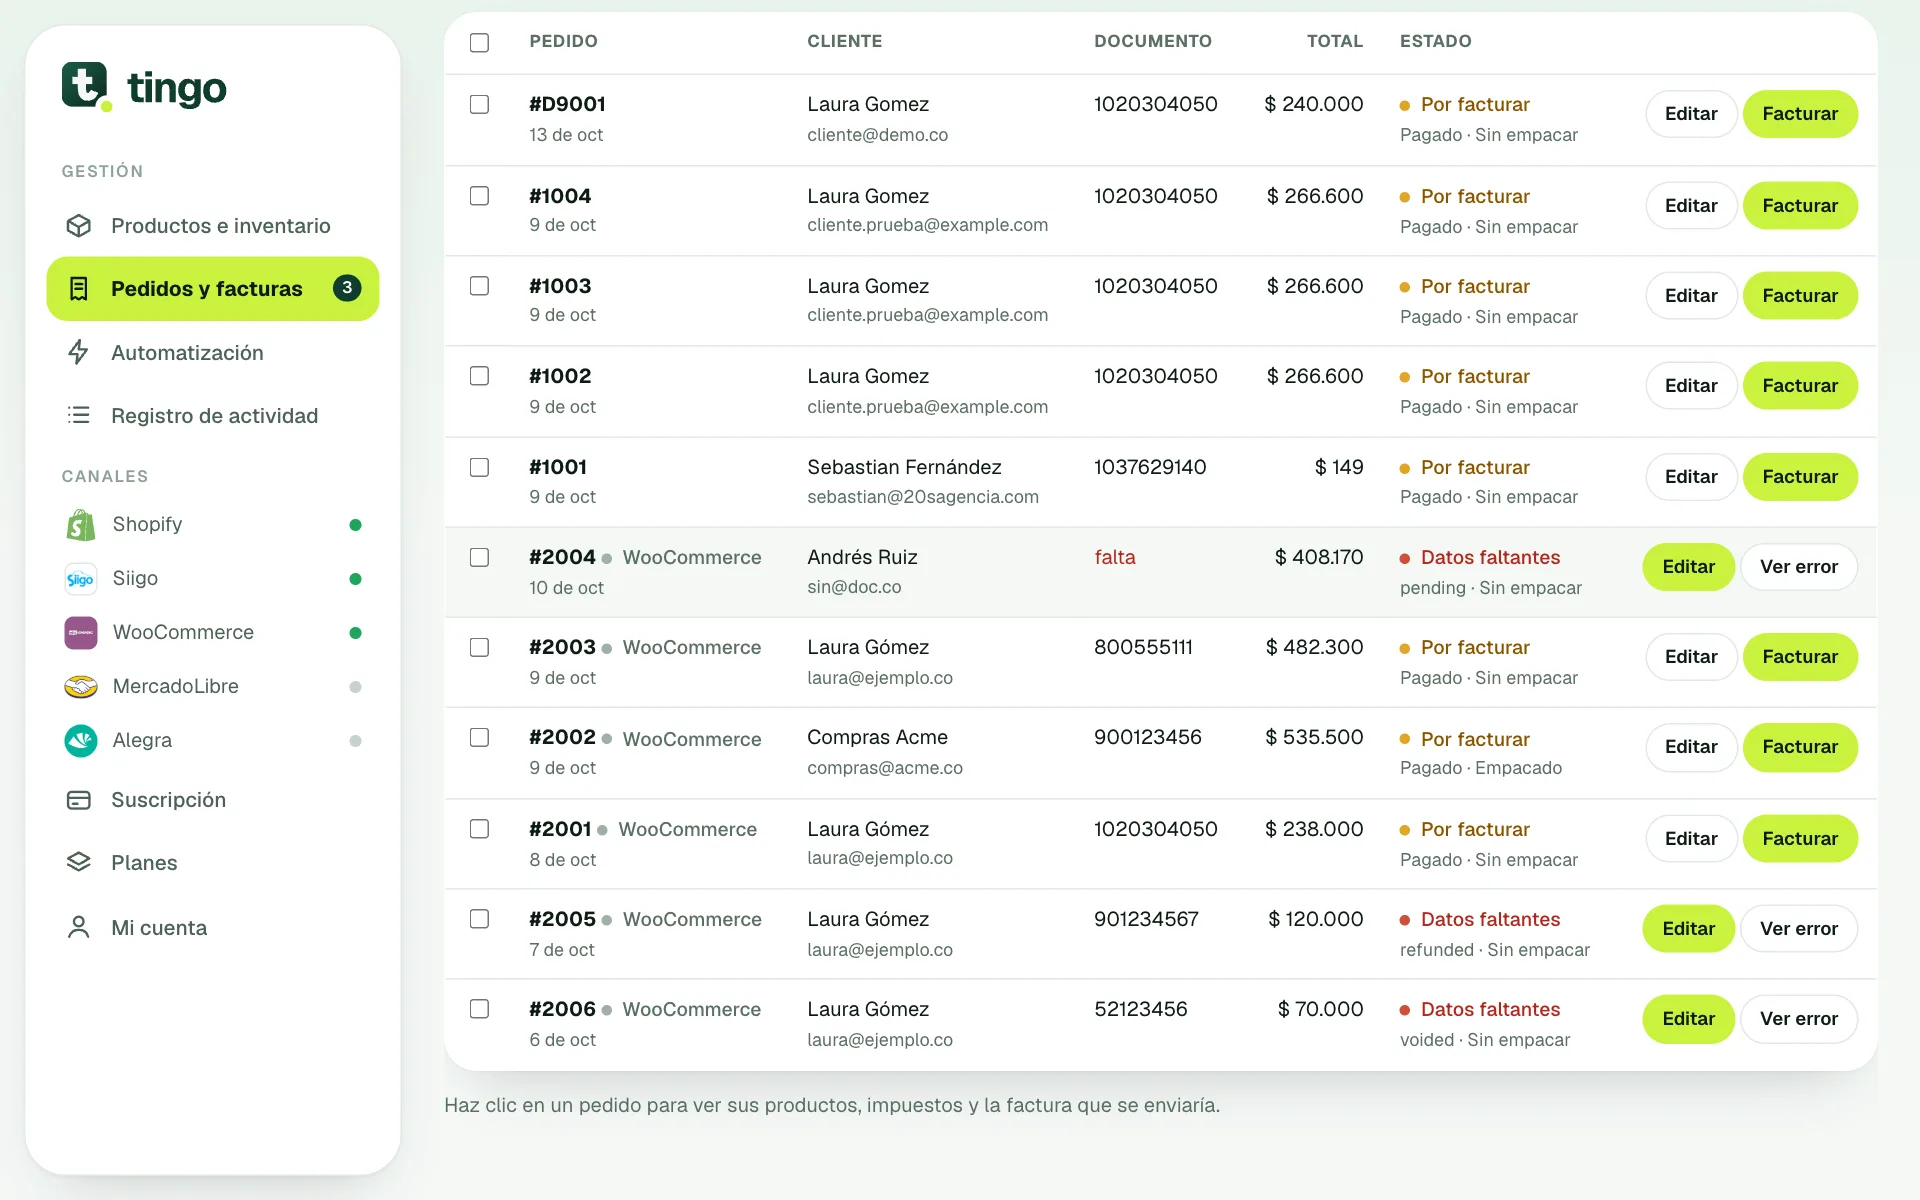Toggle the select-all checkbox in table header
Screen dimensions: 1920x1200
coord(480,42)
